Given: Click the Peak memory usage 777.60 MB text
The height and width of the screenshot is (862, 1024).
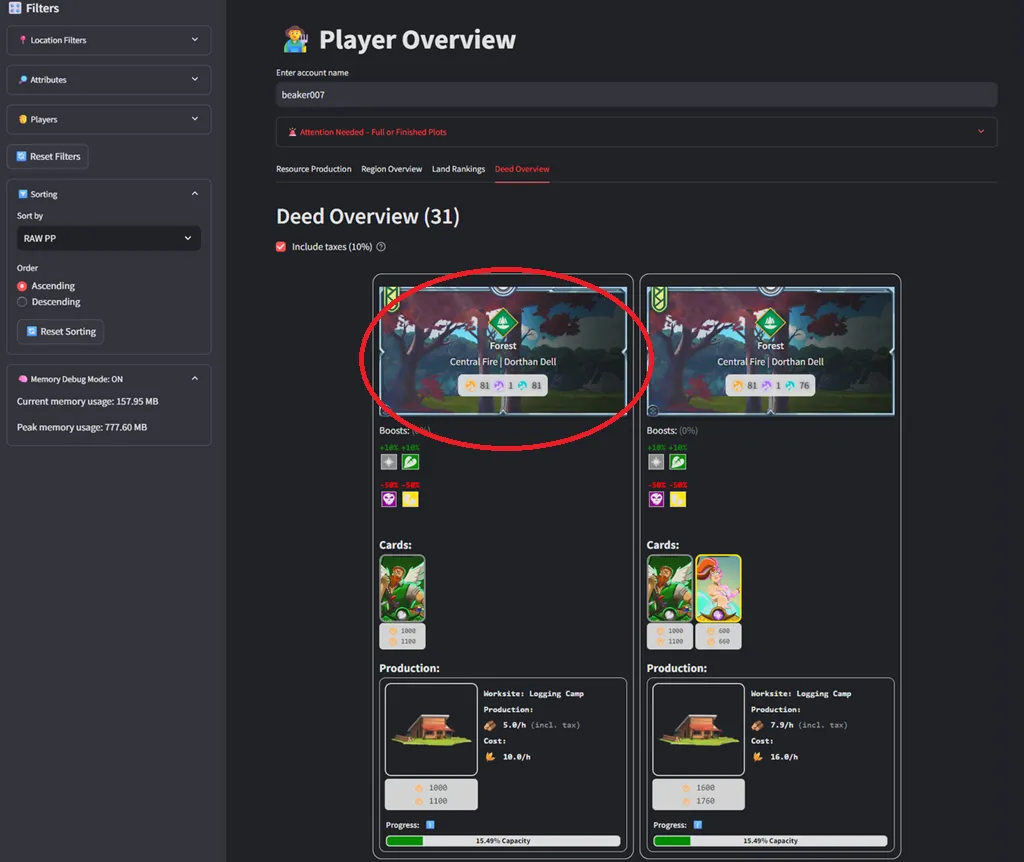Looking at the screenshot, I should tap(82, 427).
